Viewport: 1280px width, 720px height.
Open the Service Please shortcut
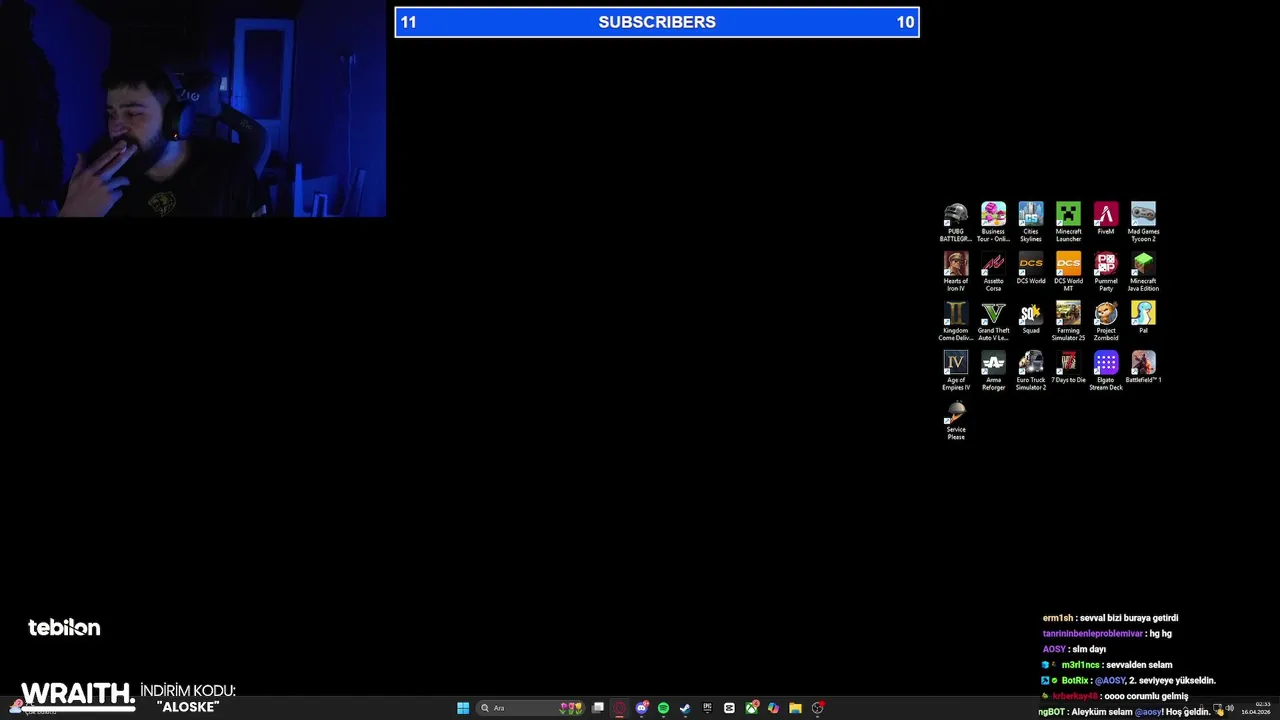(956, 420)
